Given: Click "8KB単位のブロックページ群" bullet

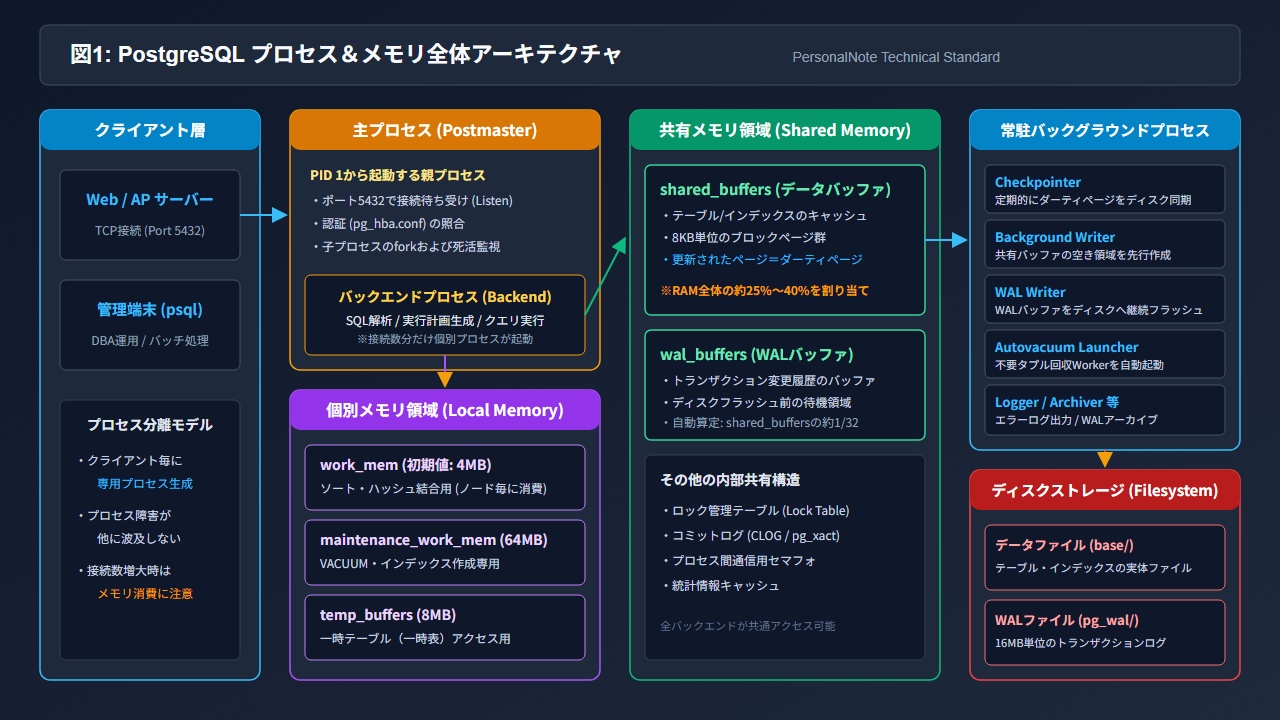Looking at the screenshot, I should tap(743, 238).
